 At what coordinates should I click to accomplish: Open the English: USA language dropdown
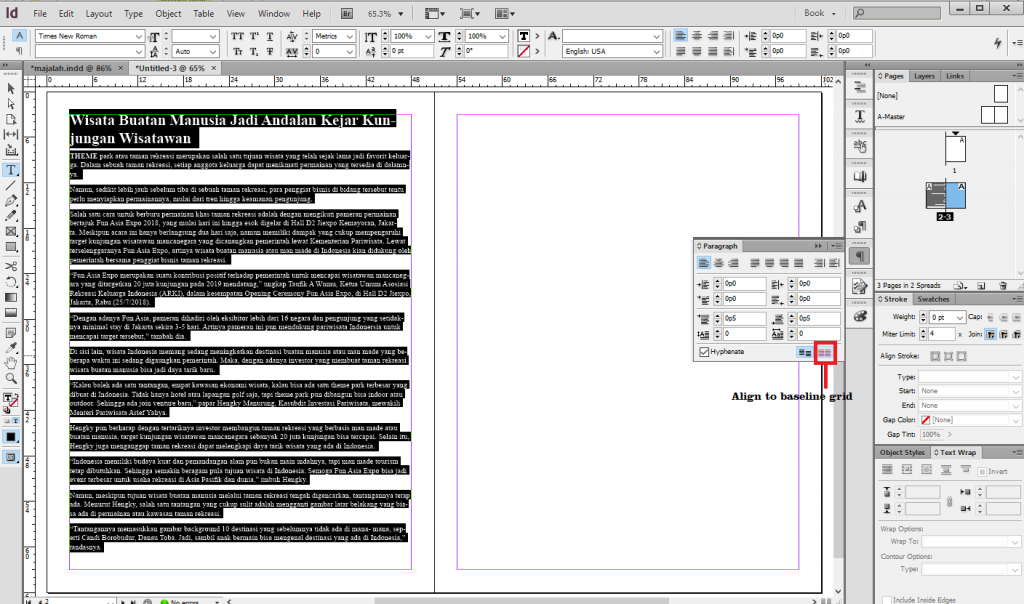(x=656, y=51)
